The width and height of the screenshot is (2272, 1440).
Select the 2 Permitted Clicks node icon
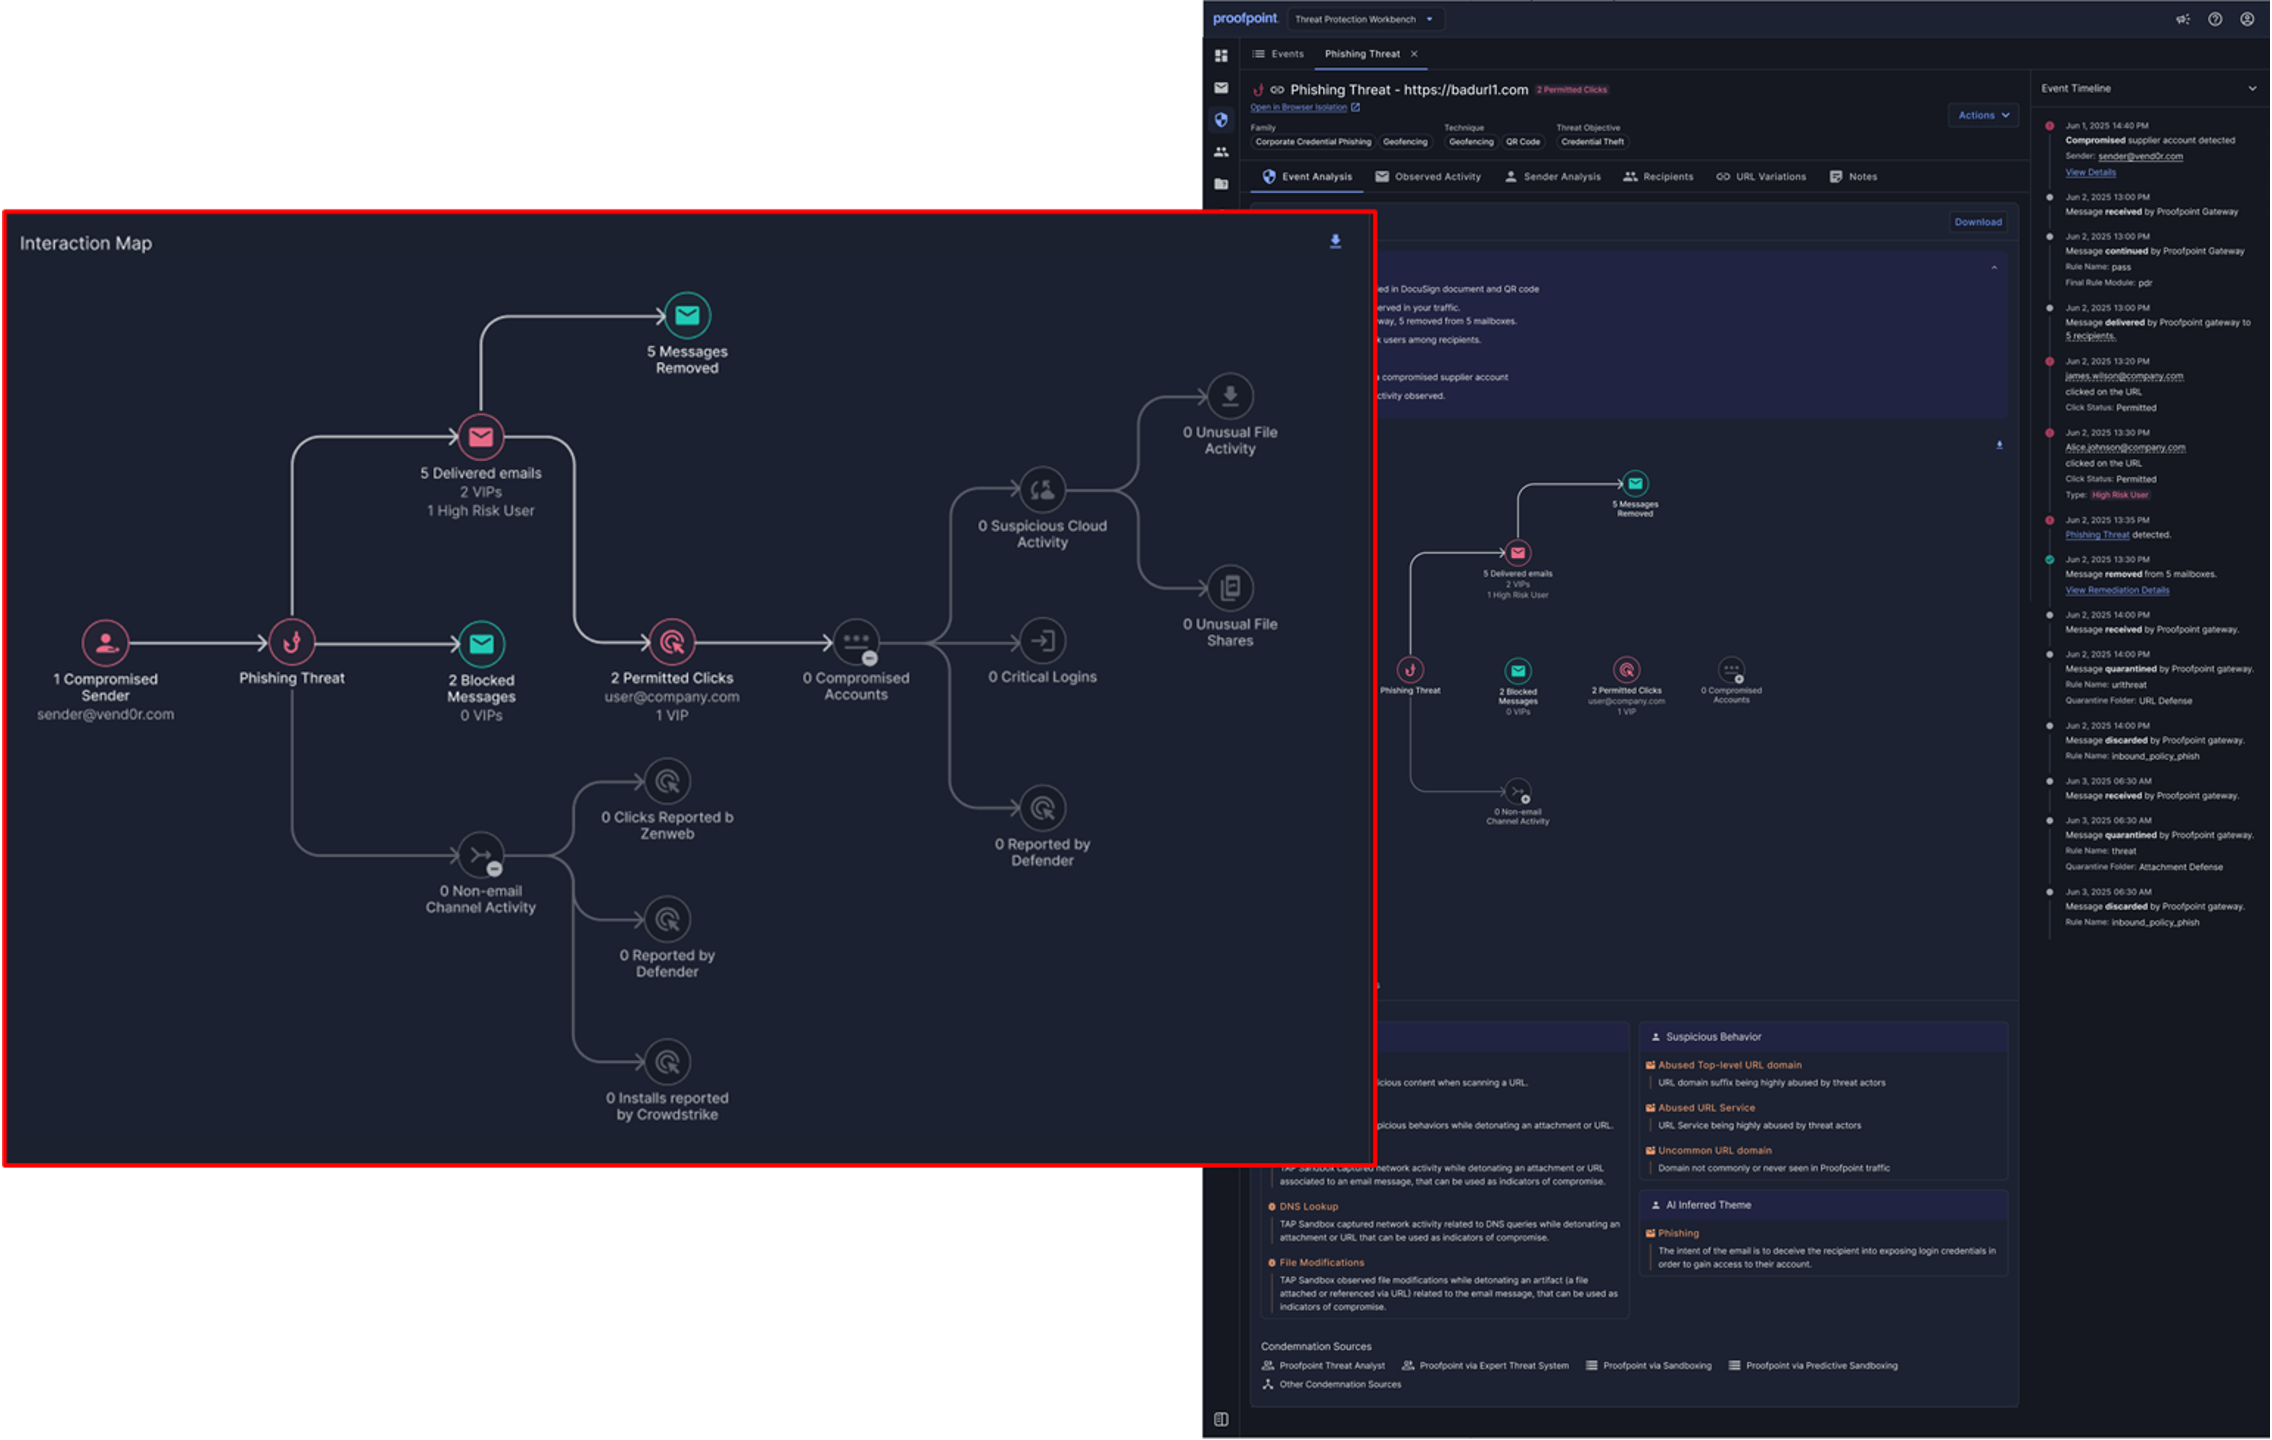click(672, 643)
